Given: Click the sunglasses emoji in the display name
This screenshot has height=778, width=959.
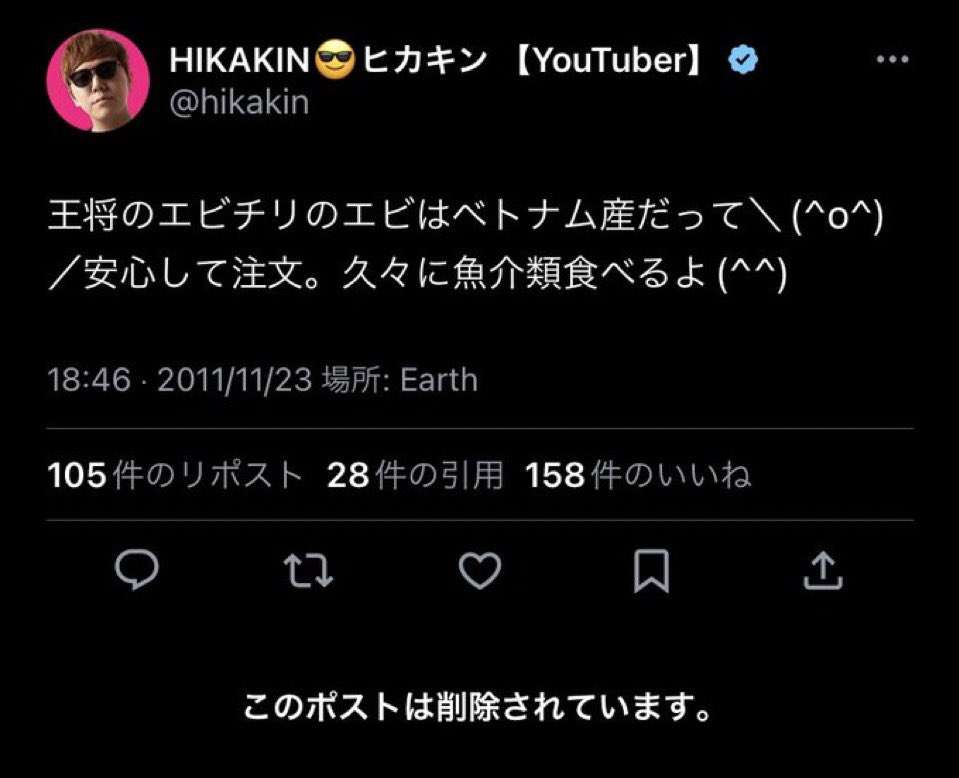Looking at the screenshot, I should click(x=335, y=63).
